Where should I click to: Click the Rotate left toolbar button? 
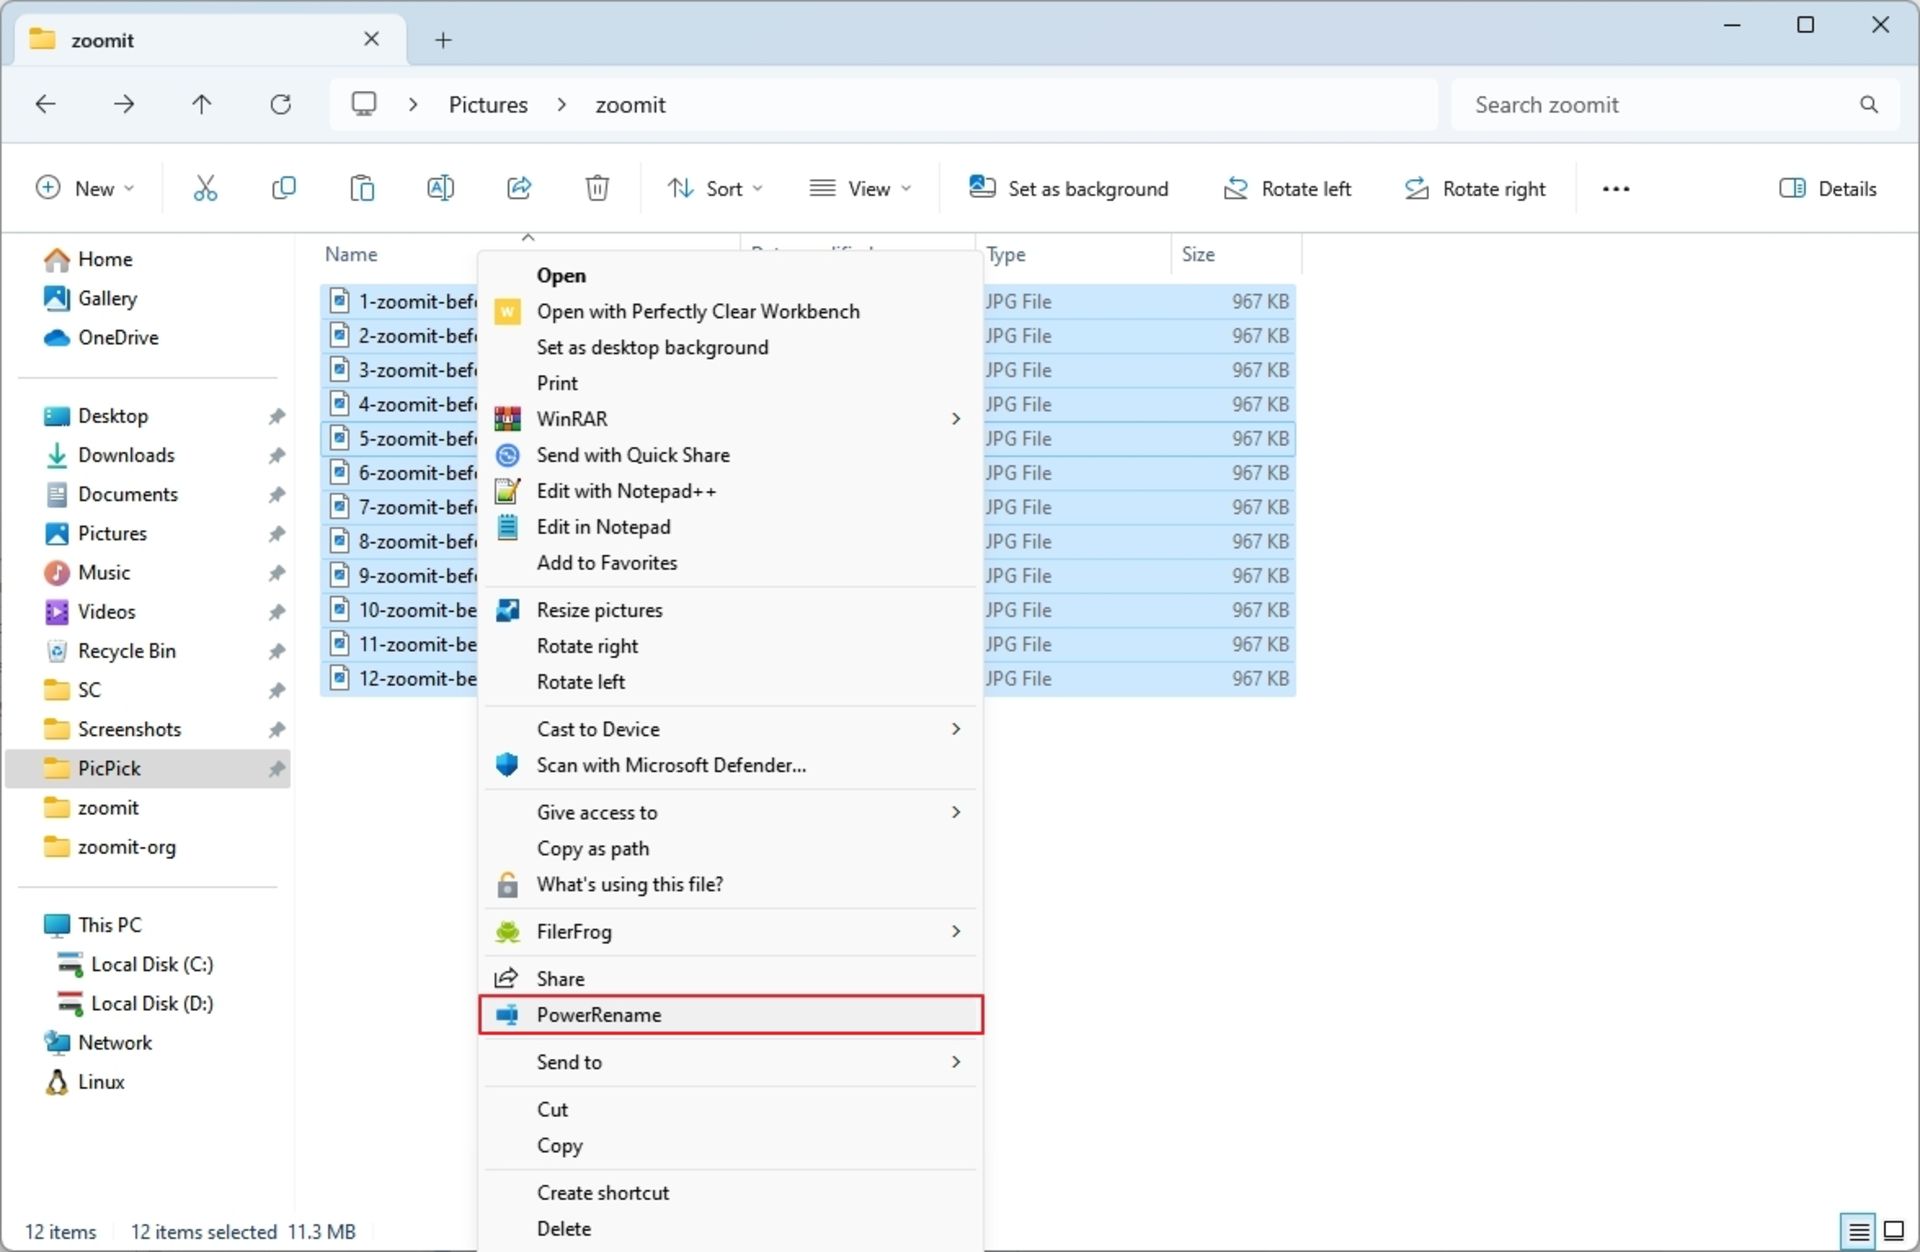(x=1287, y=188)
